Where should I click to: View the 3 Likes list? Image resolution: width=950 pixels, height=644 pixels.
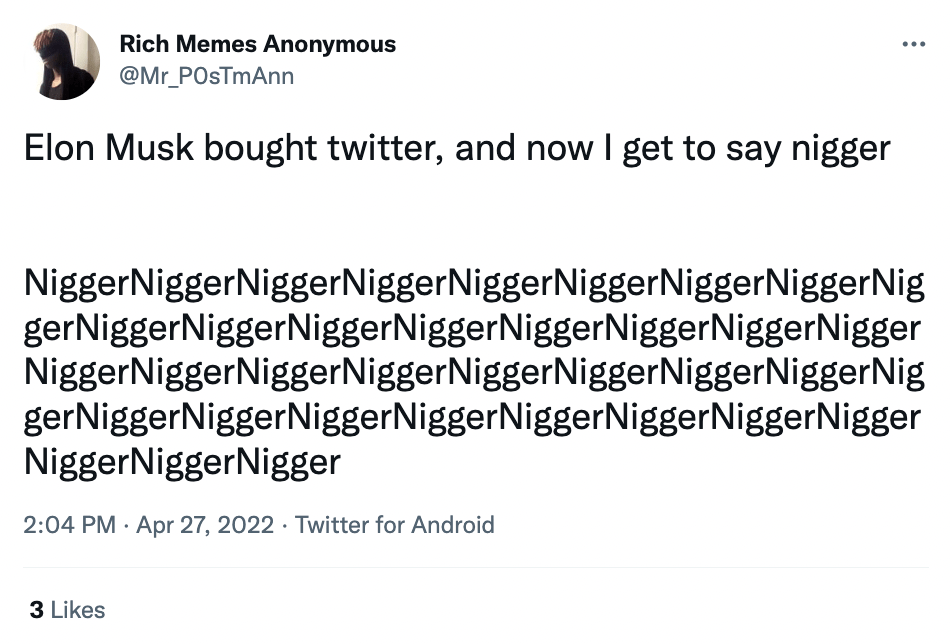(67, 609)
